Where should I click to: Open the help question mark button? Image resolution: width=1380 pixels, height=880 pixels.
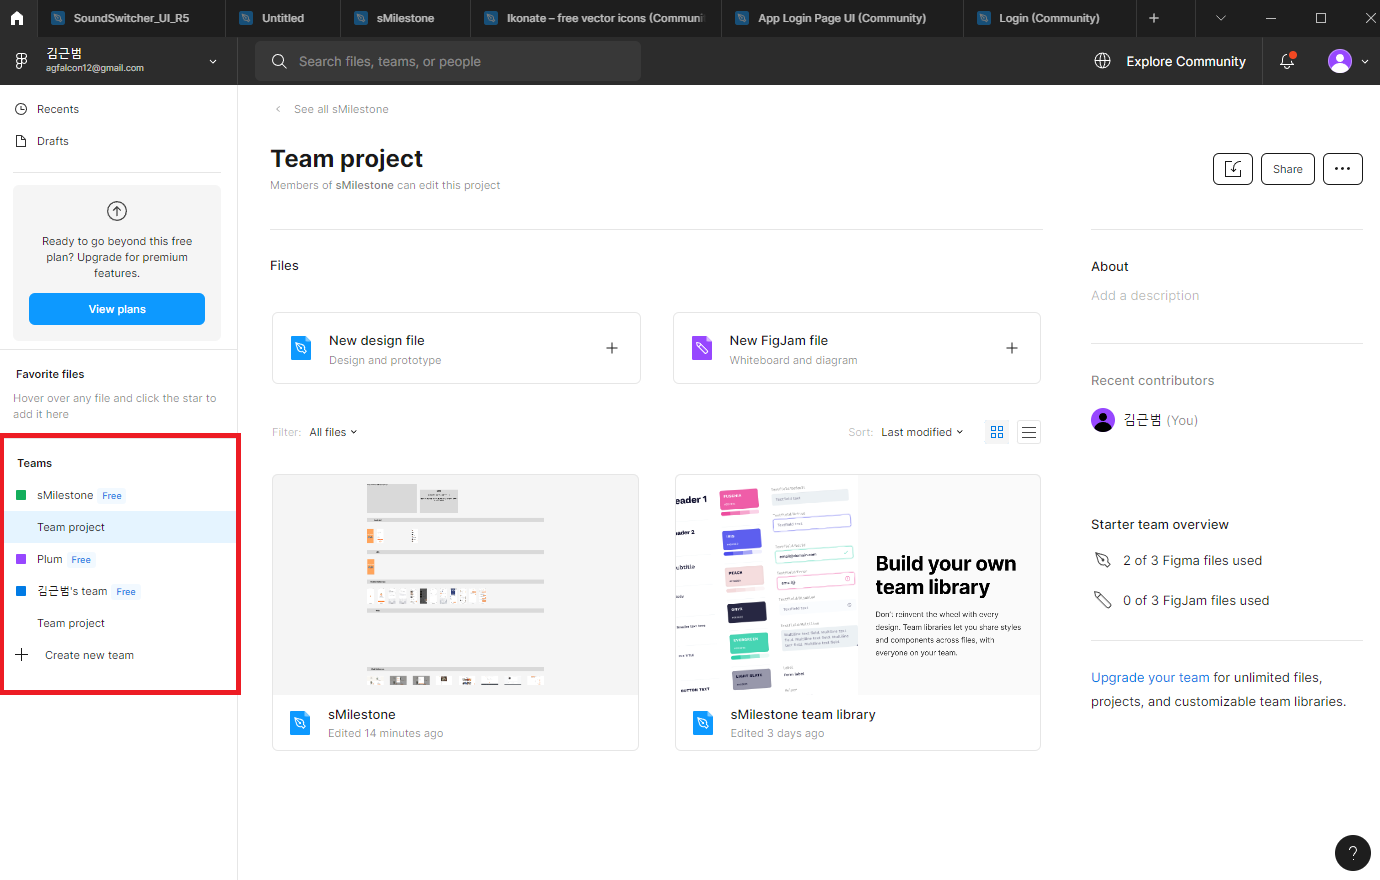click(x=1352, y=853)
